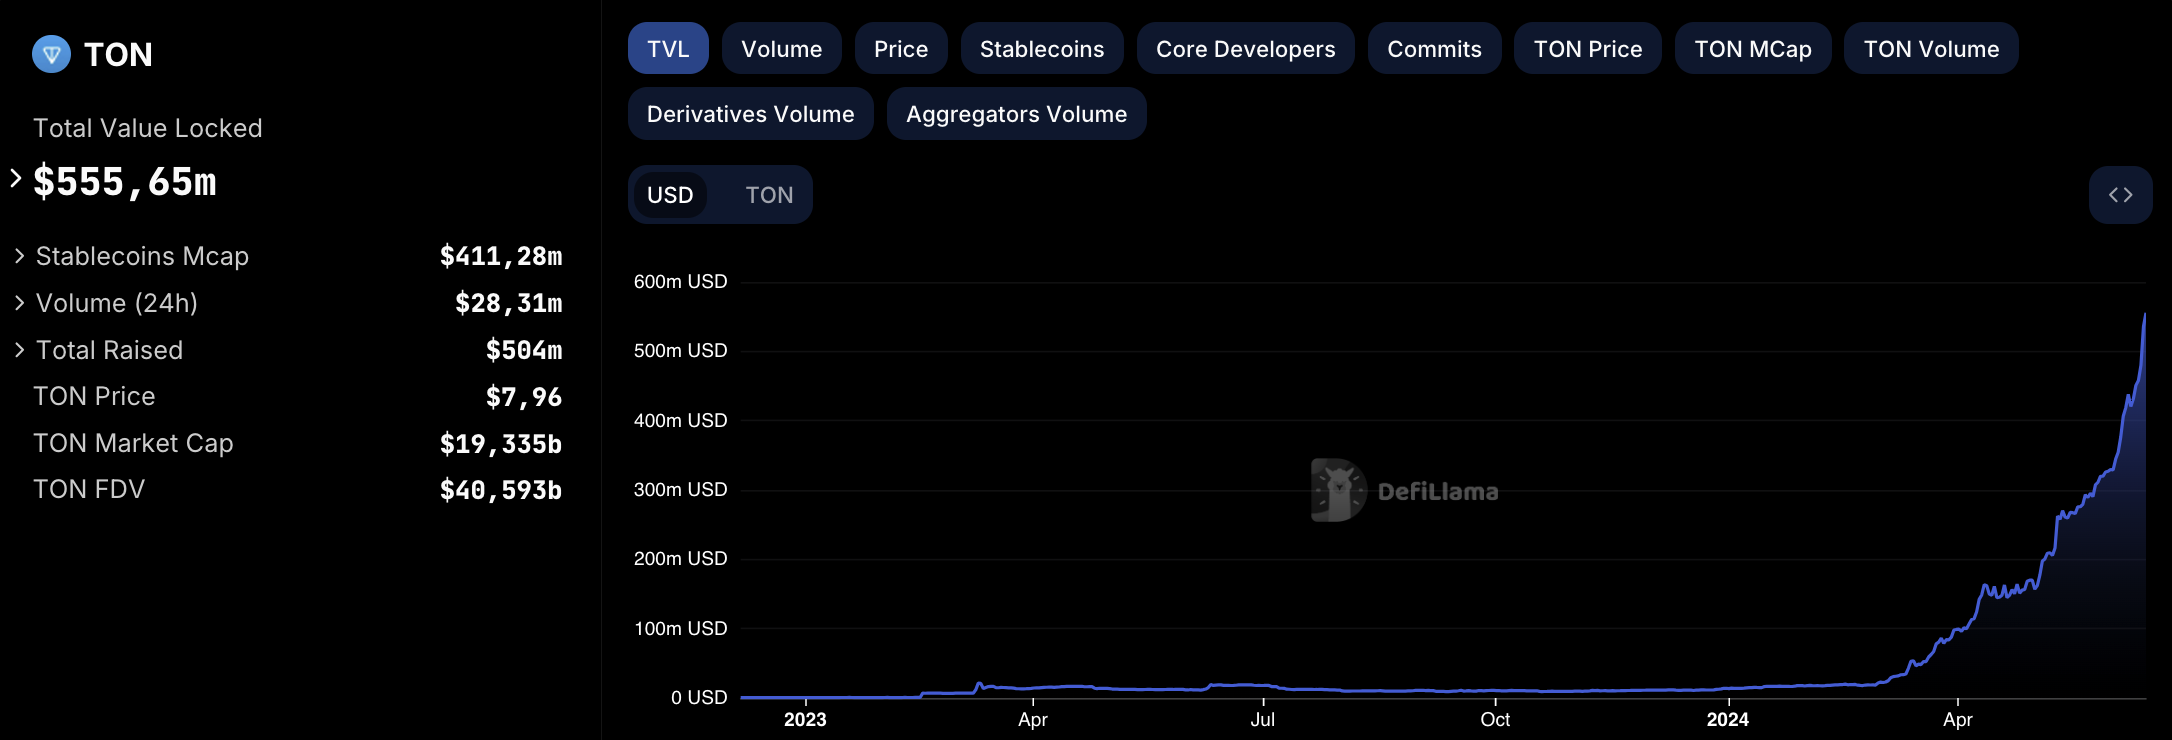Image resolution: width=2172 pixels, height=740 pixels.
Task: Click the TON Market Cap label
Action: 133,443
